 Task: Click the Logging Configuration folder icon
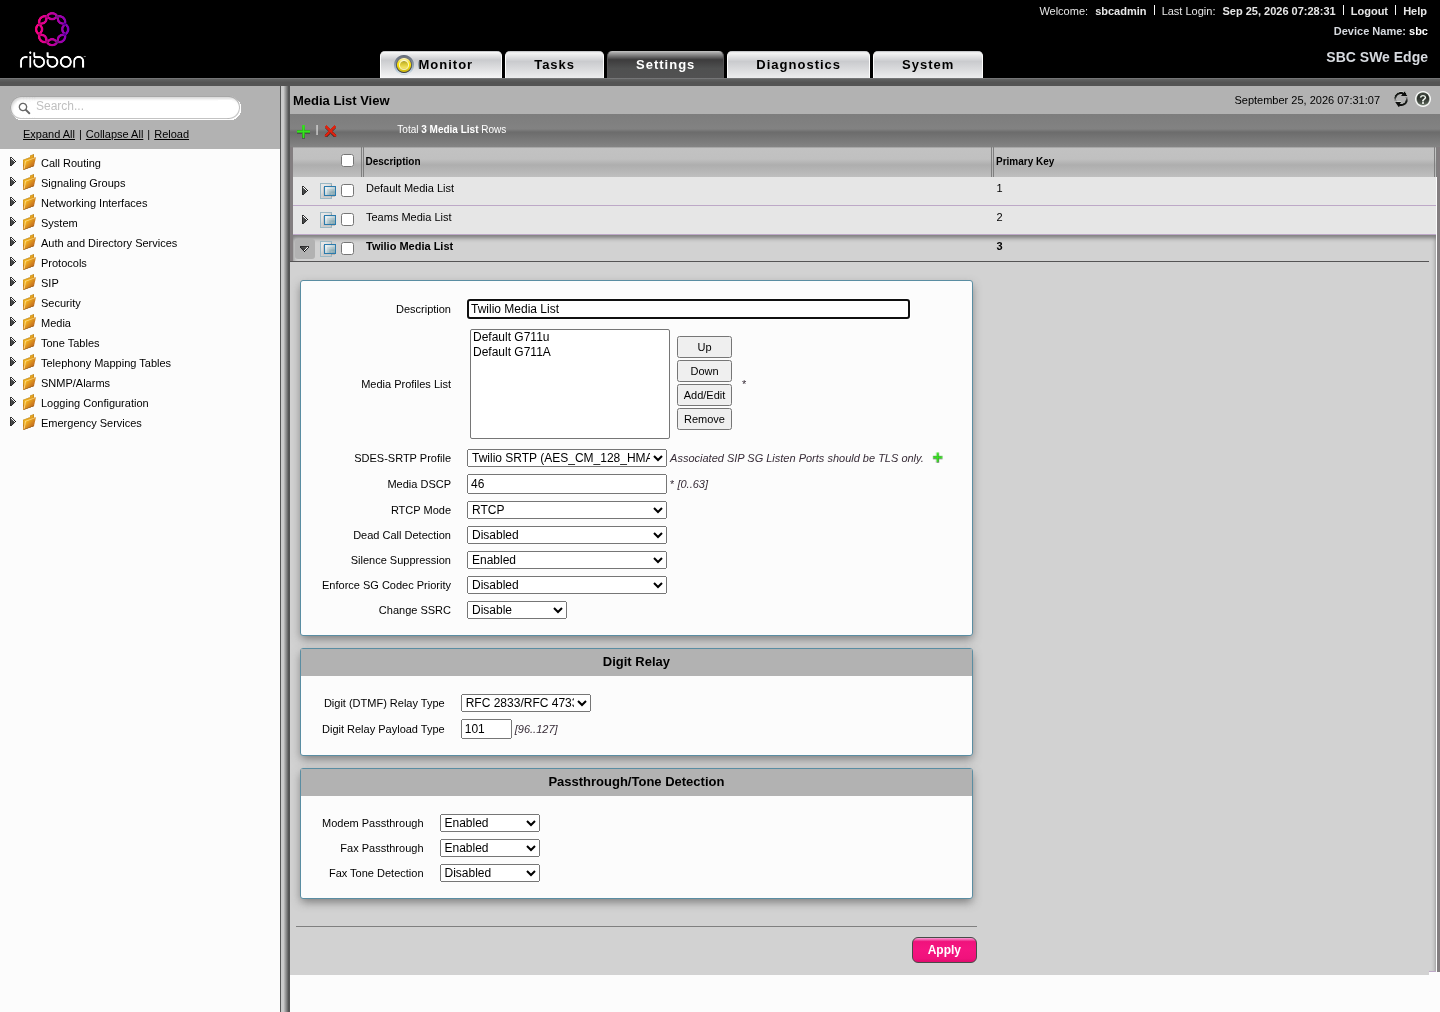click(x=29, y=402)
